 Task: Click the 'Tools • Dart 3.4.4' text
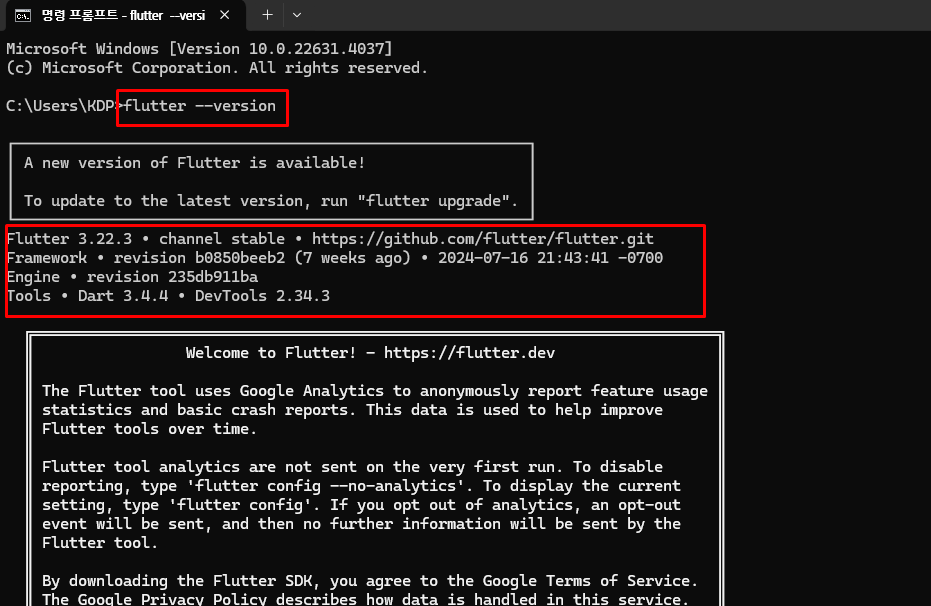pyautogui.click(x=87, y=296)
